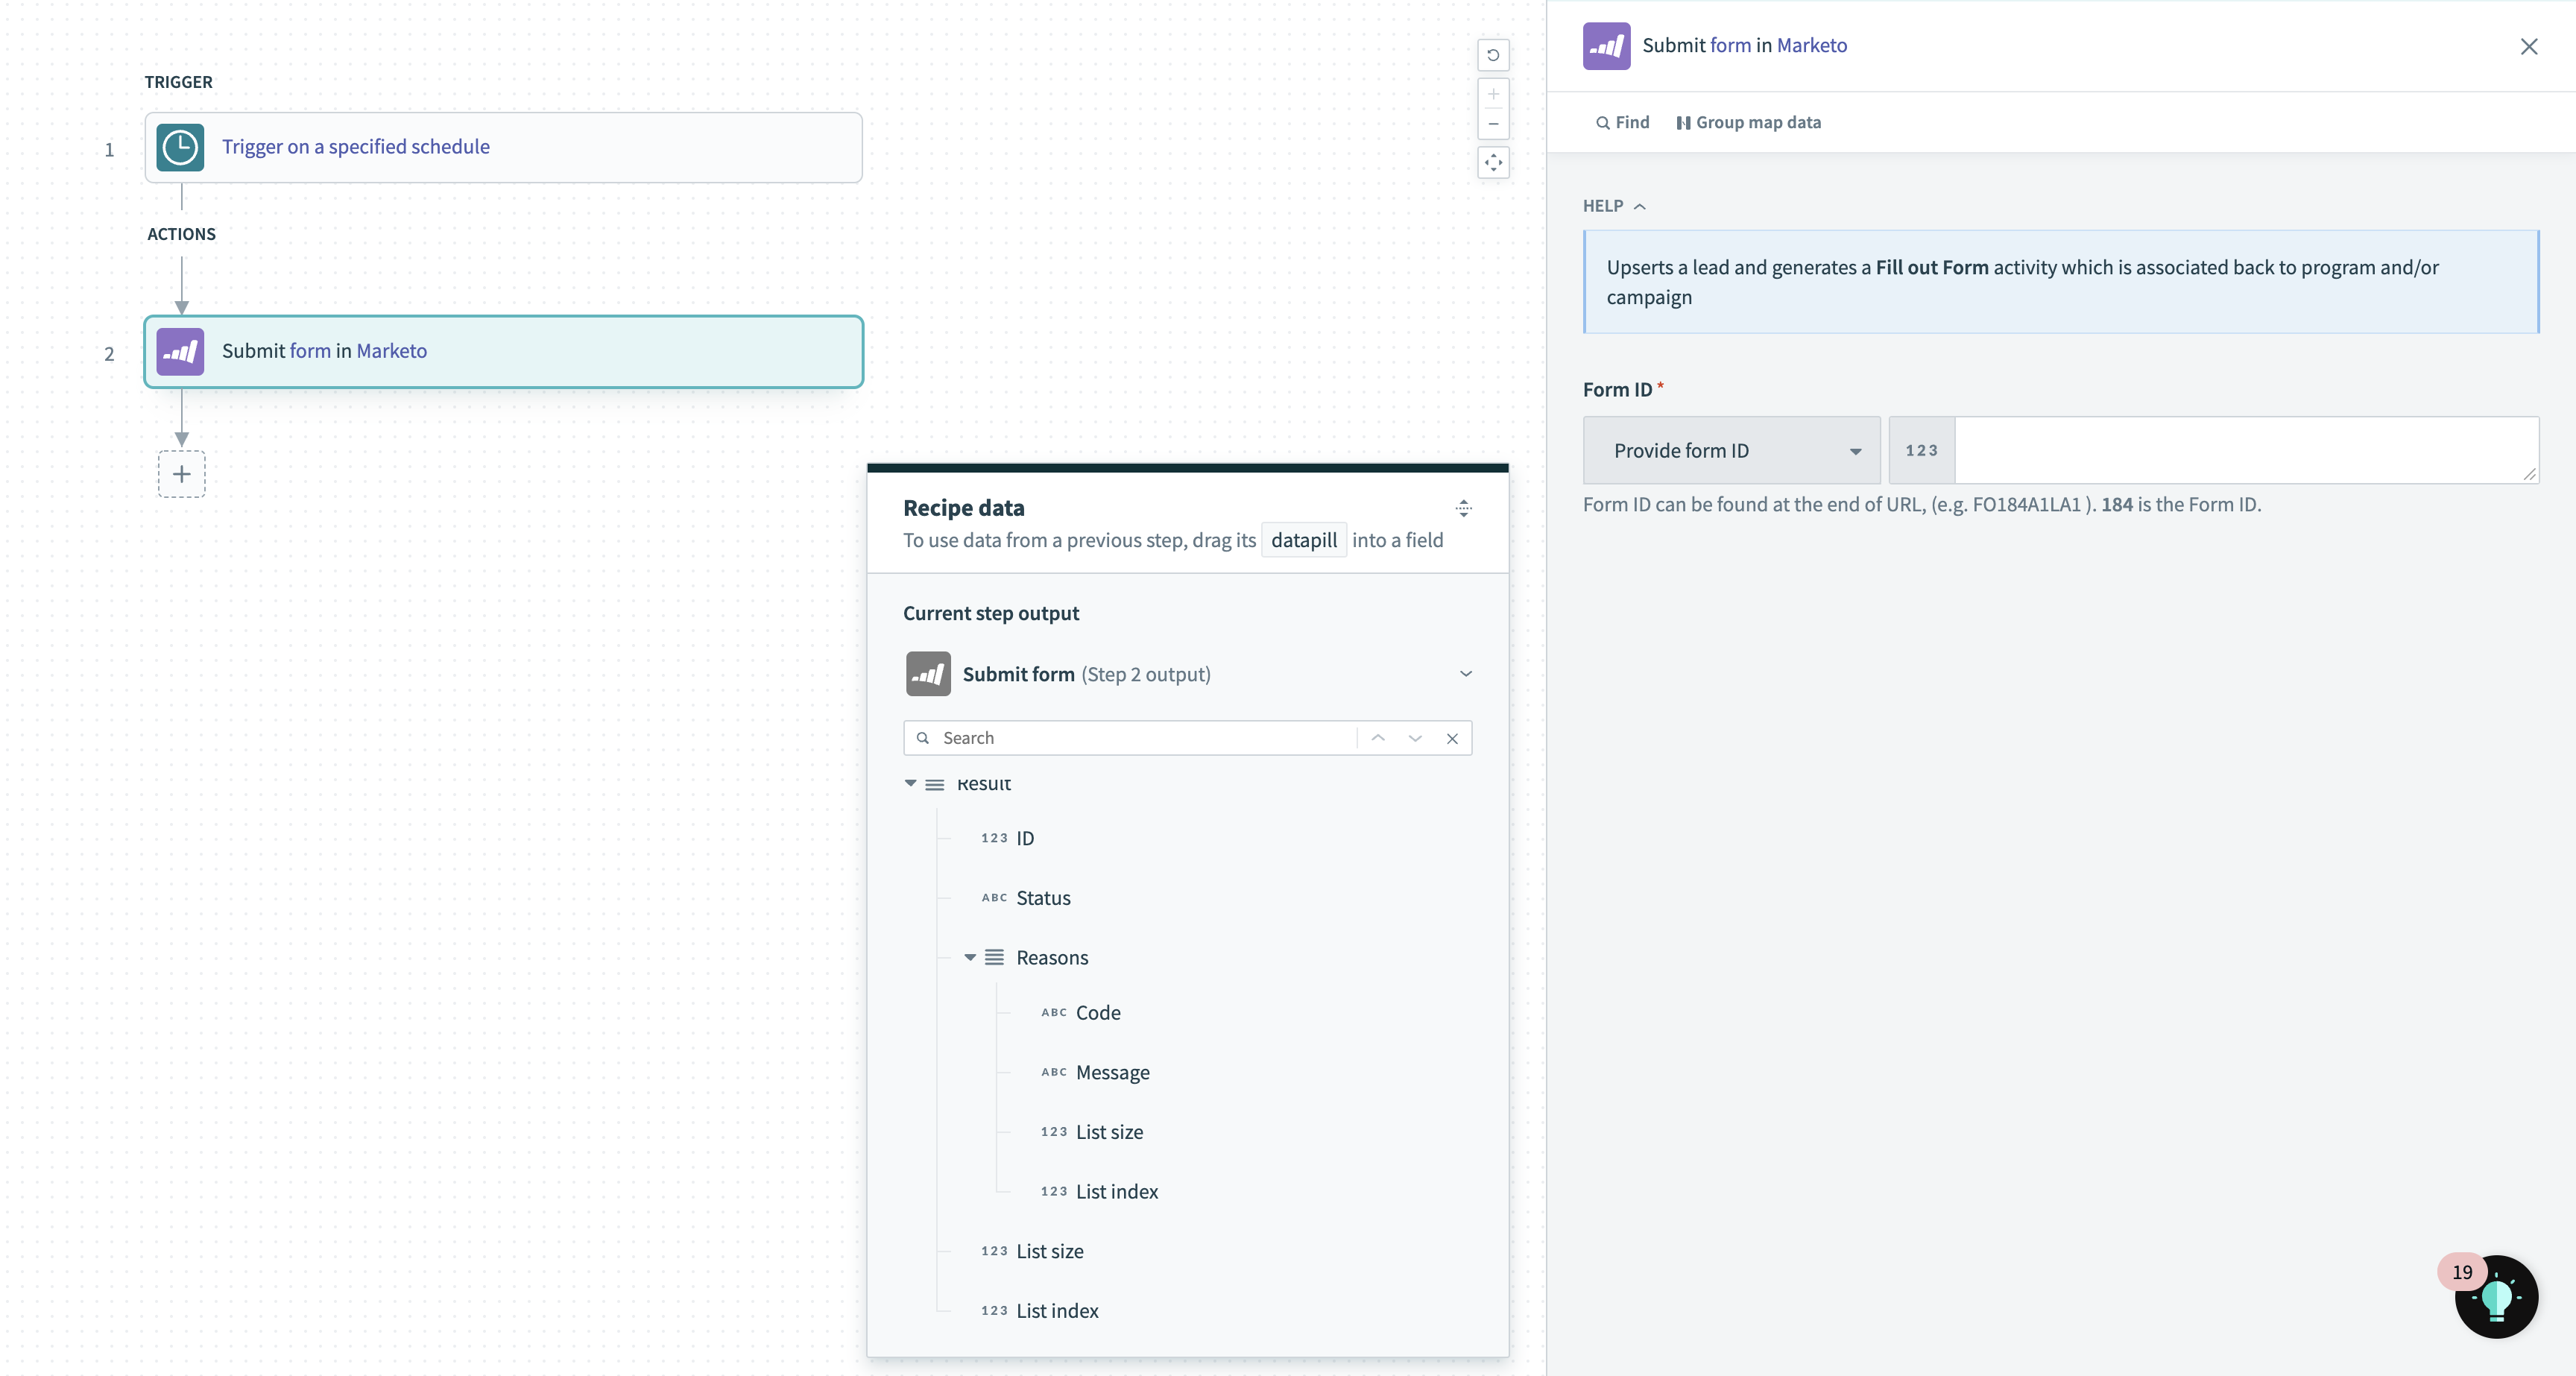2576x1376 pixels.
Task: Collapse the Reasons list in Recipe data
Action: [968, 957]
